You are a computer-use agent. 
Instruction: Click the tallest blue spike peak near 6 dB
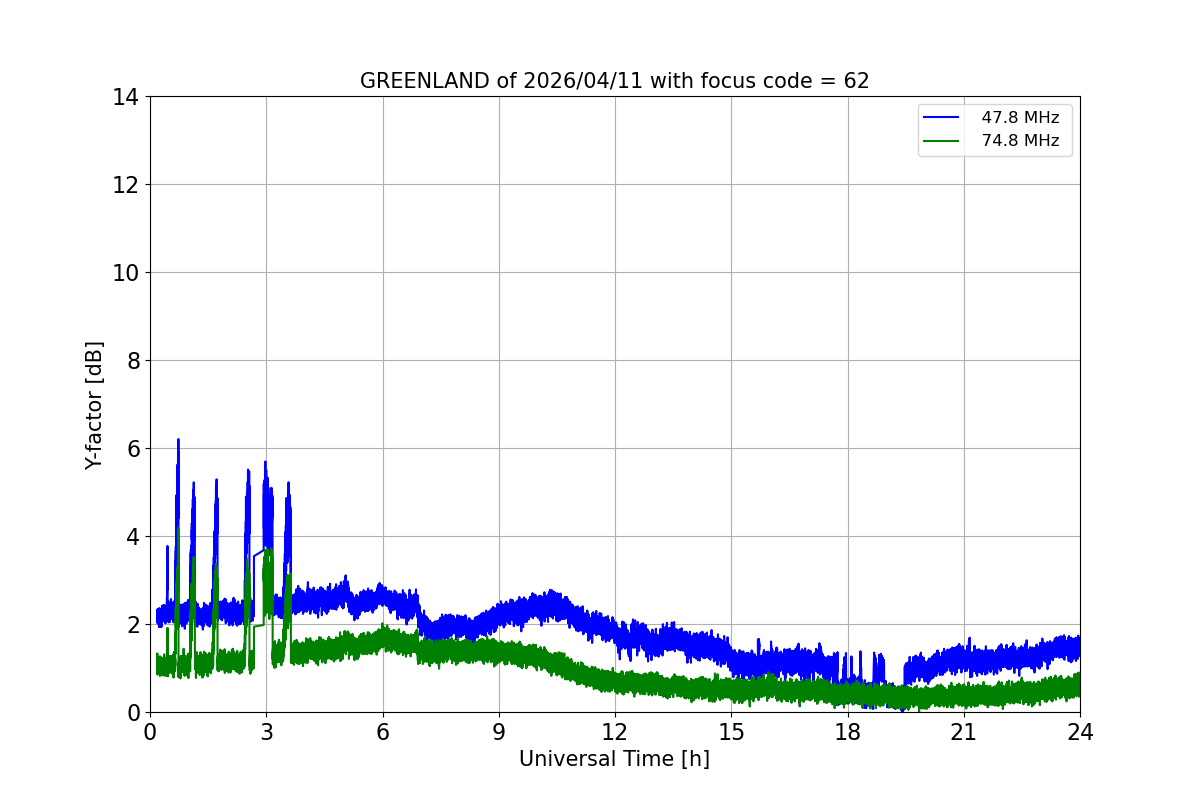tap(178, 440)
